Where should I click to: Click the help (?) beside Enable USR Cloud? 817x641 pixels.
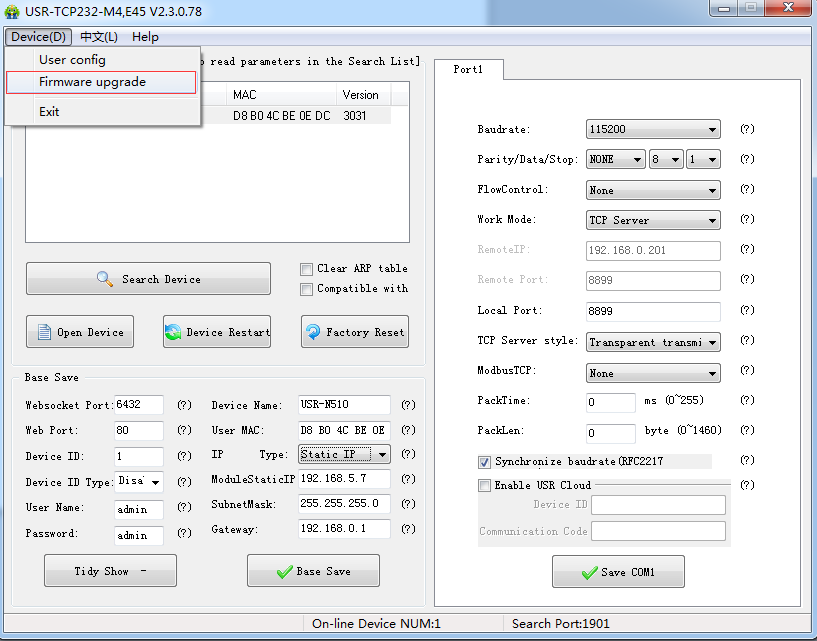(x=747, y=485)
